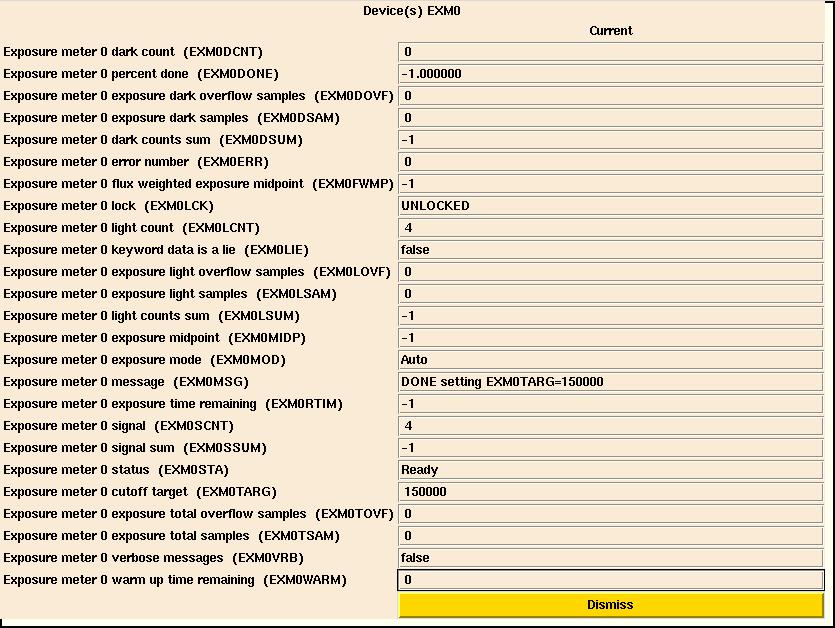Select the percent done field showing -1.000000
The image size is (835, 628).
610,74
